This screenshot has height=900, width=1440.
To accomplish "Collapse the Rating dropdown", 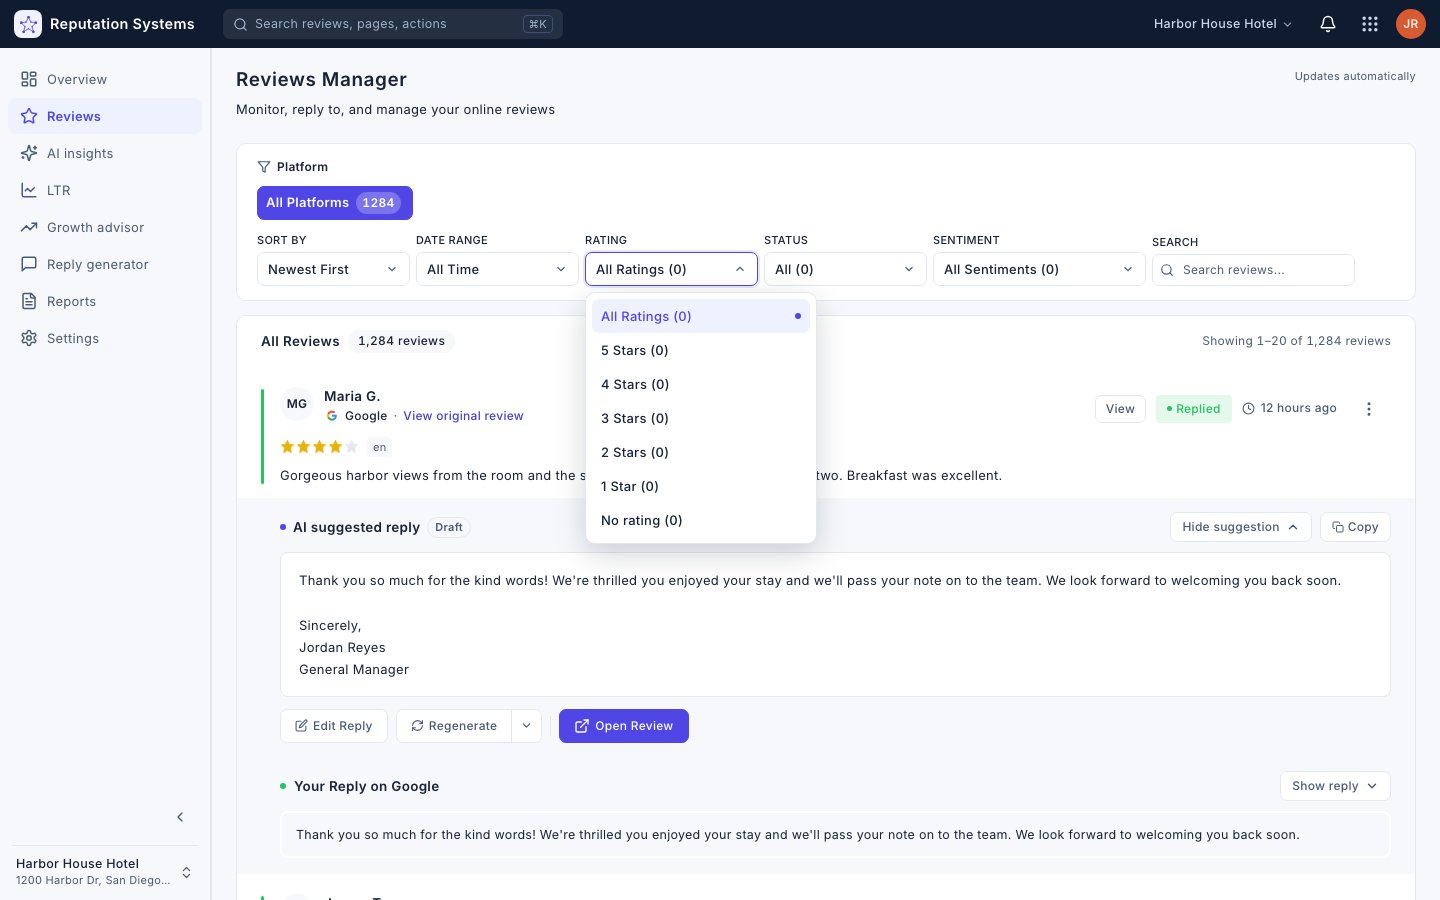I will pos(671,269).
